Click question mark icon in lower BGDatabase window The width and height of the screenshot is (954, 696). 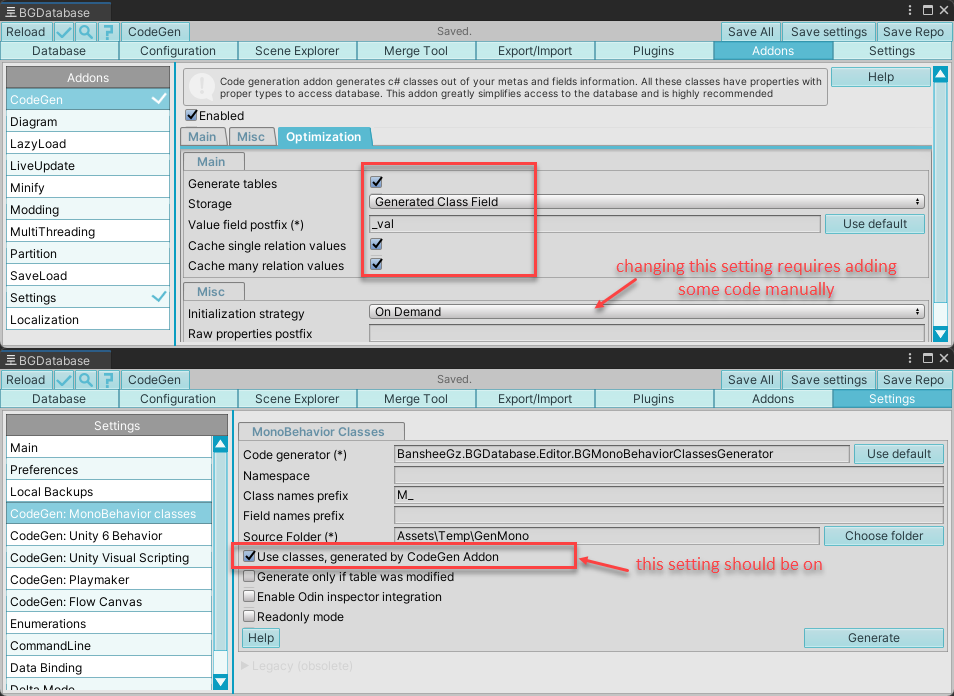click(108, 380)
